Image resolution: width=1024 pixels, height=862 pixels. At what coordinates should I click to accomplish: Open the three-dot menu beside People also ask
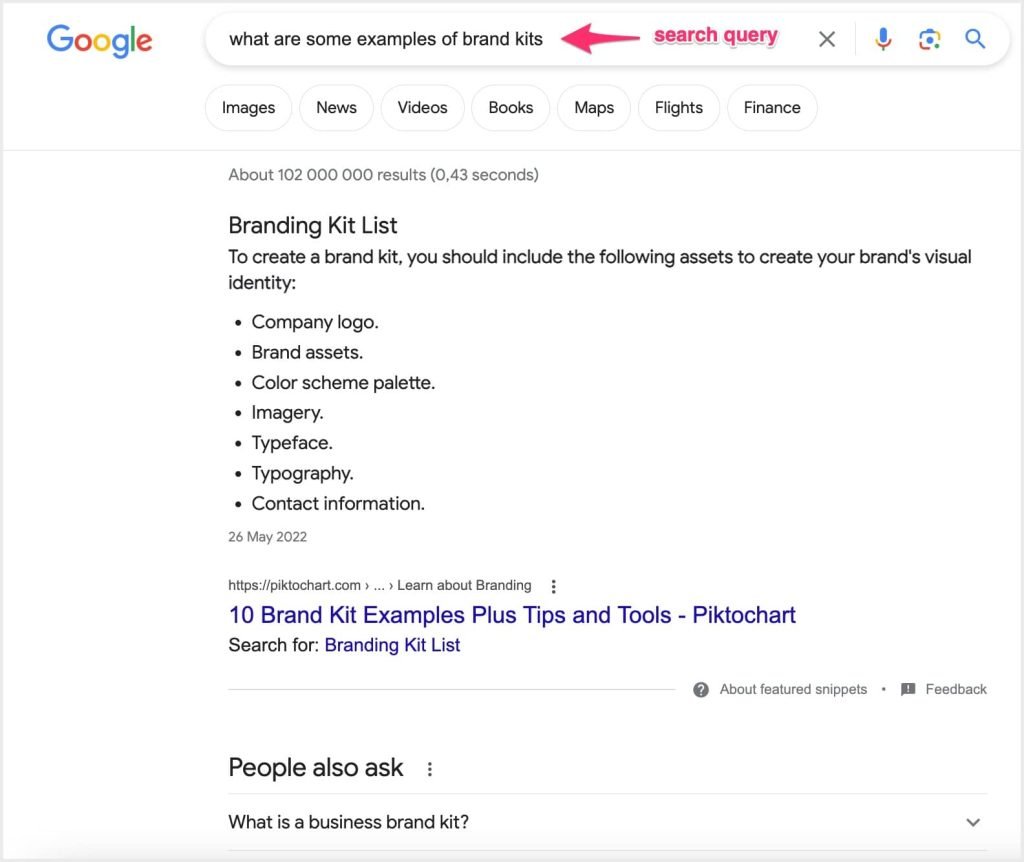[x=430, y=766]
